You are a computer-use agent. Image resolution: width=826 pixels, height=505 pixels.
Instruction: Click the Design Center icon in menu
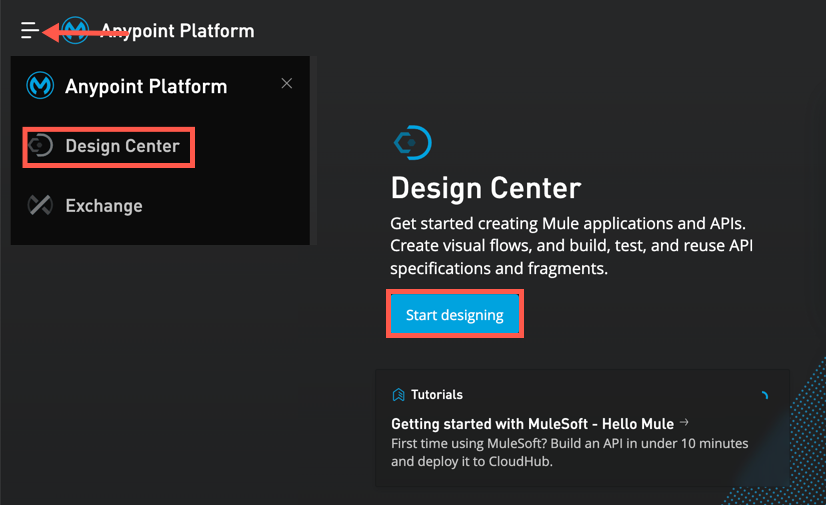[x=41, y=145]
